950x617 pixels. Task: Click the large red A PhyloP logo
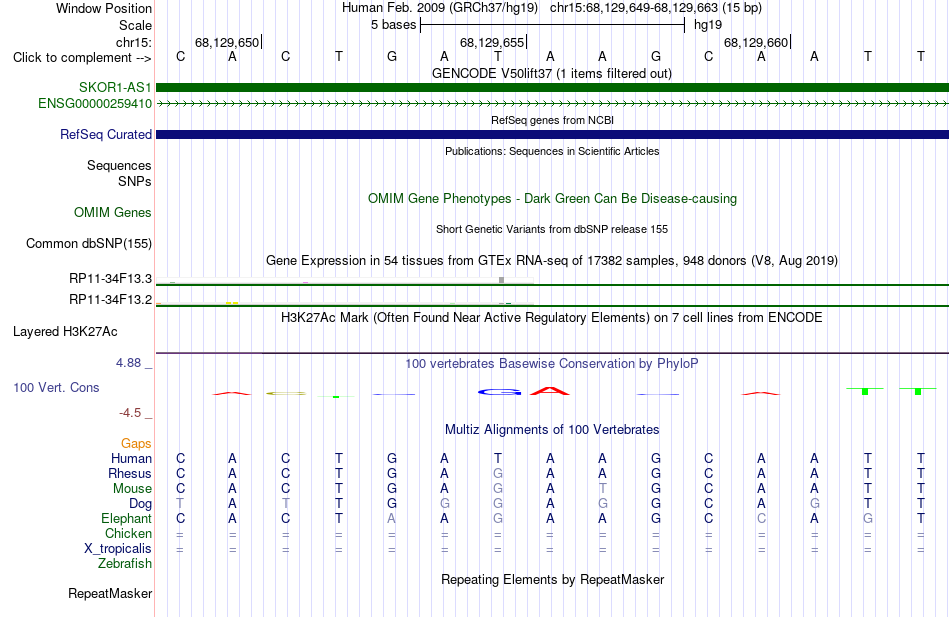point(550,390)
